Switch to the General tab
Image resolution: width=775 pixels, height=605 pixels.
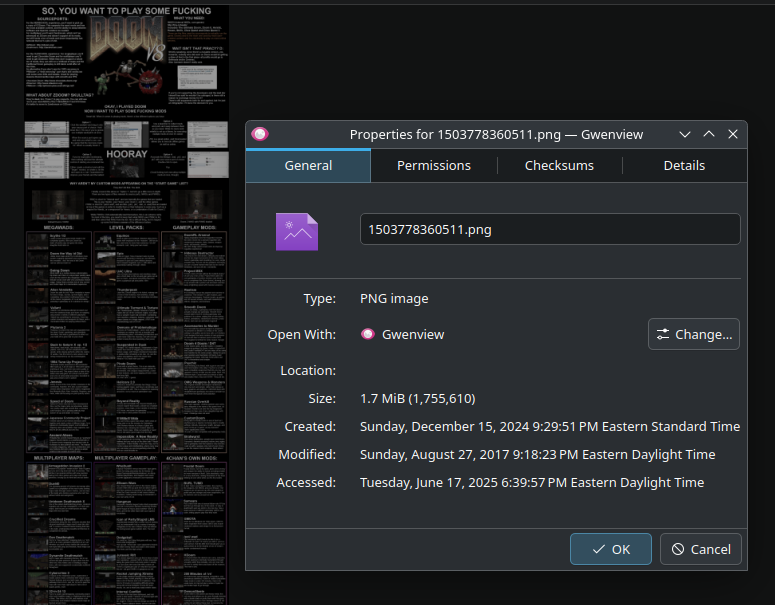click(x=308, y=166)
